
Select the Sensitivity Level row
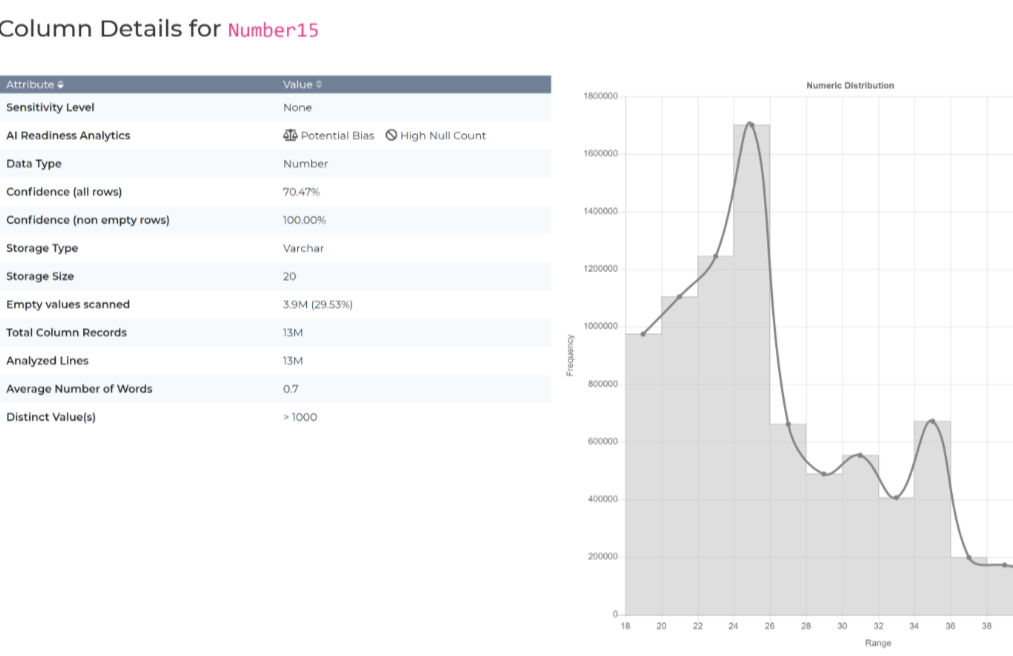tap(275, 107)
